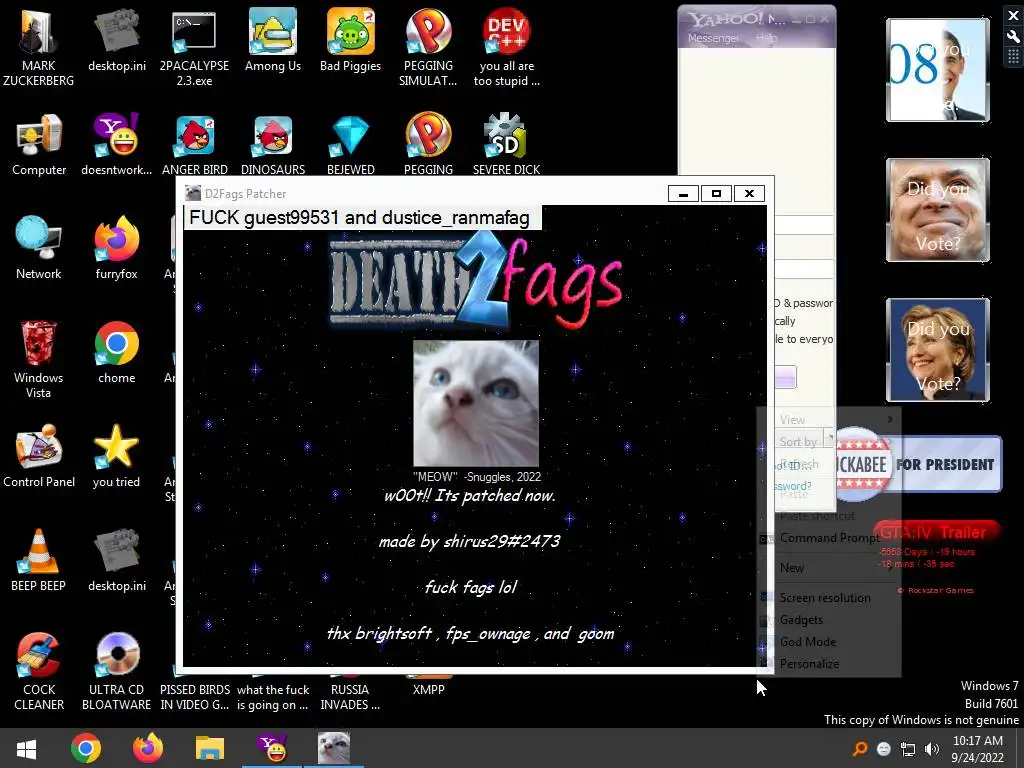
Task: Open the Windows Vista recycle bin icon
Action: [x=39, y=359]
